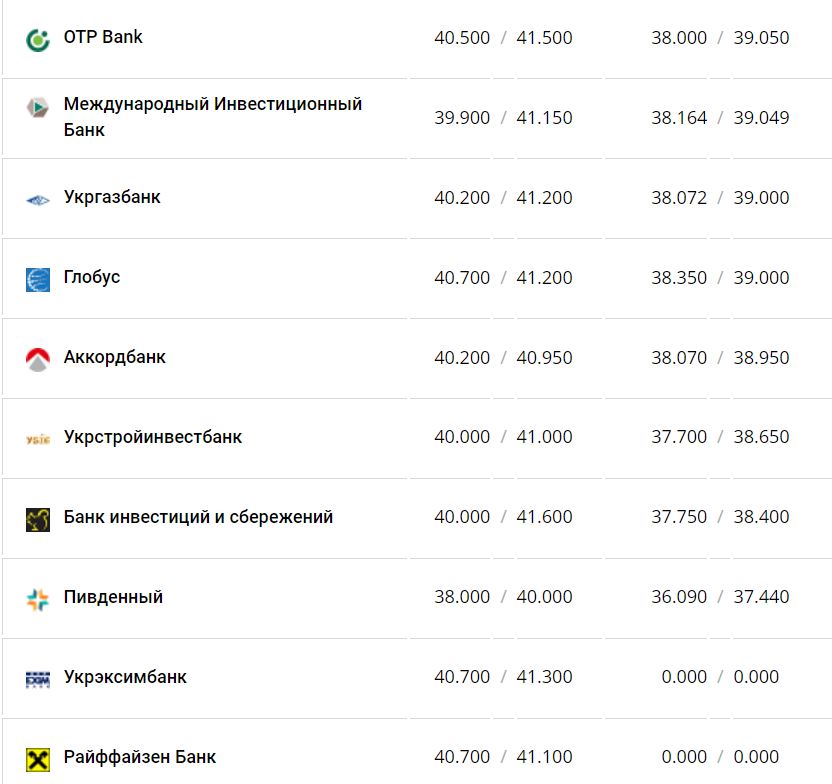Open the Глобус bank link
The height and width of the screenshot is (784, 832).
tap(92, 277)
